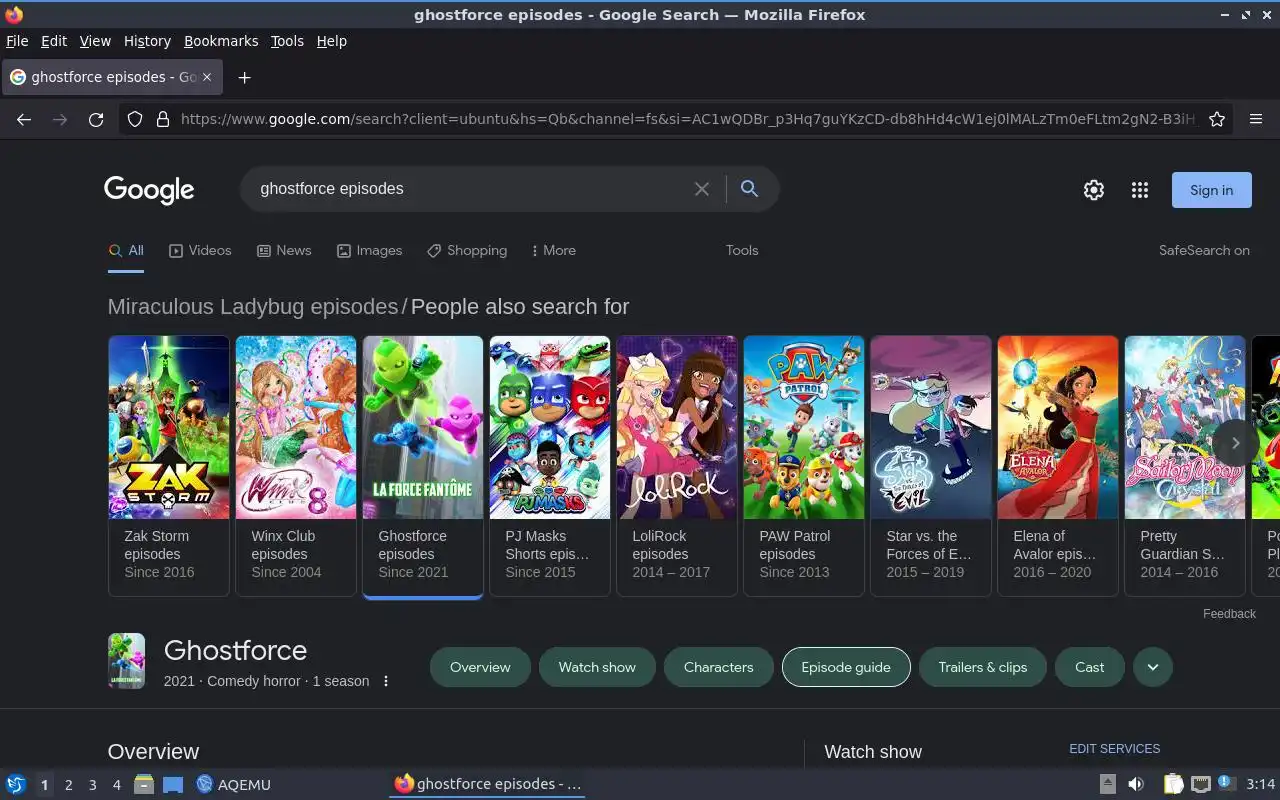
Task: Open the Help menu
Action: pos(332,41)
